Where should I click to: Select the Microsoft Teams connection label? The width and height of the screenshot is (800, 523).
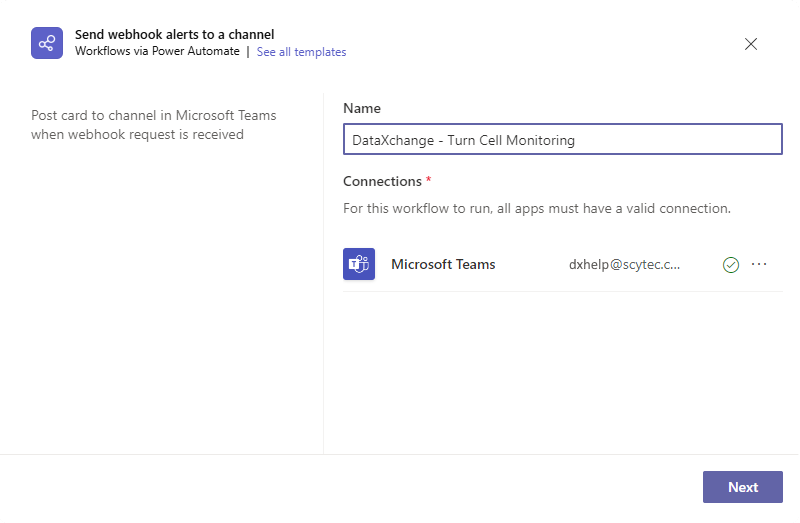[443, 264]
